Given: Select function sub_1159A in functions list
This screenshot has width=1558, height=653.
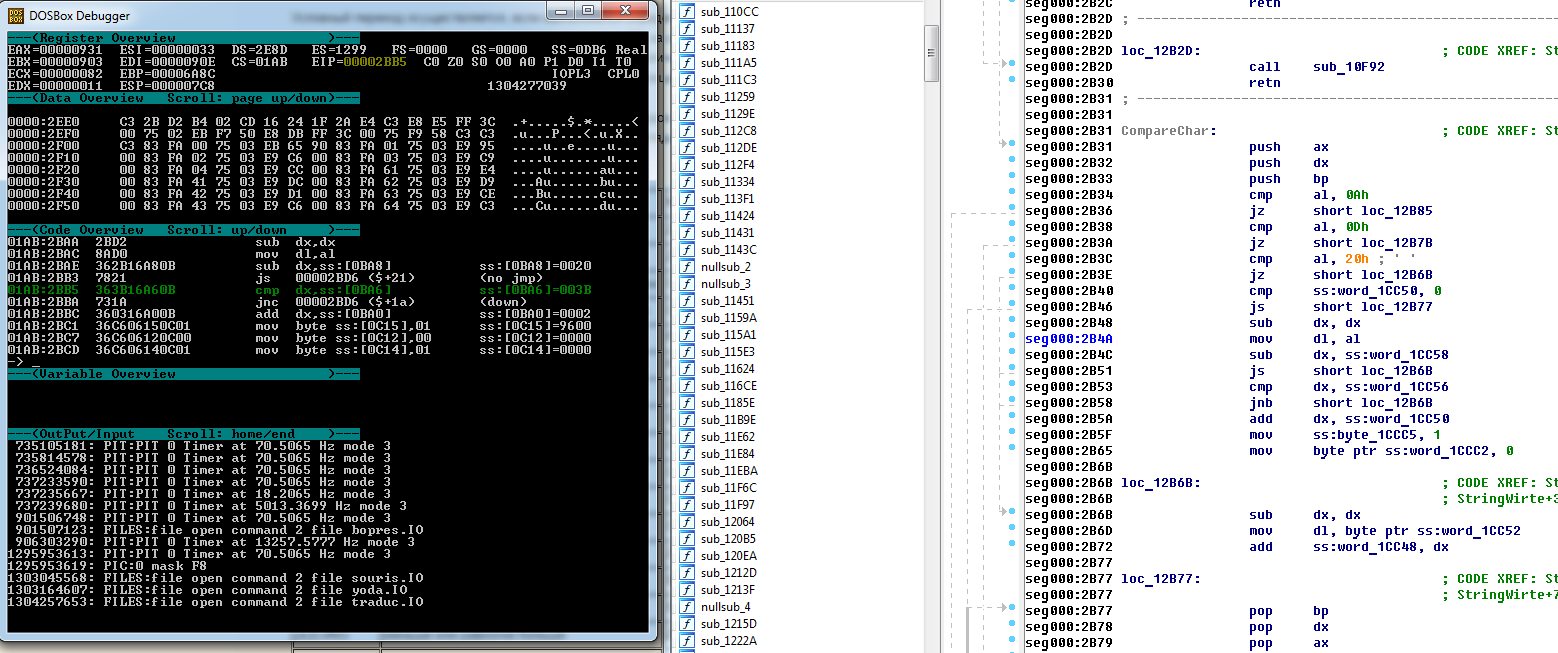Looking at the screenshot, I should (728, 317).
